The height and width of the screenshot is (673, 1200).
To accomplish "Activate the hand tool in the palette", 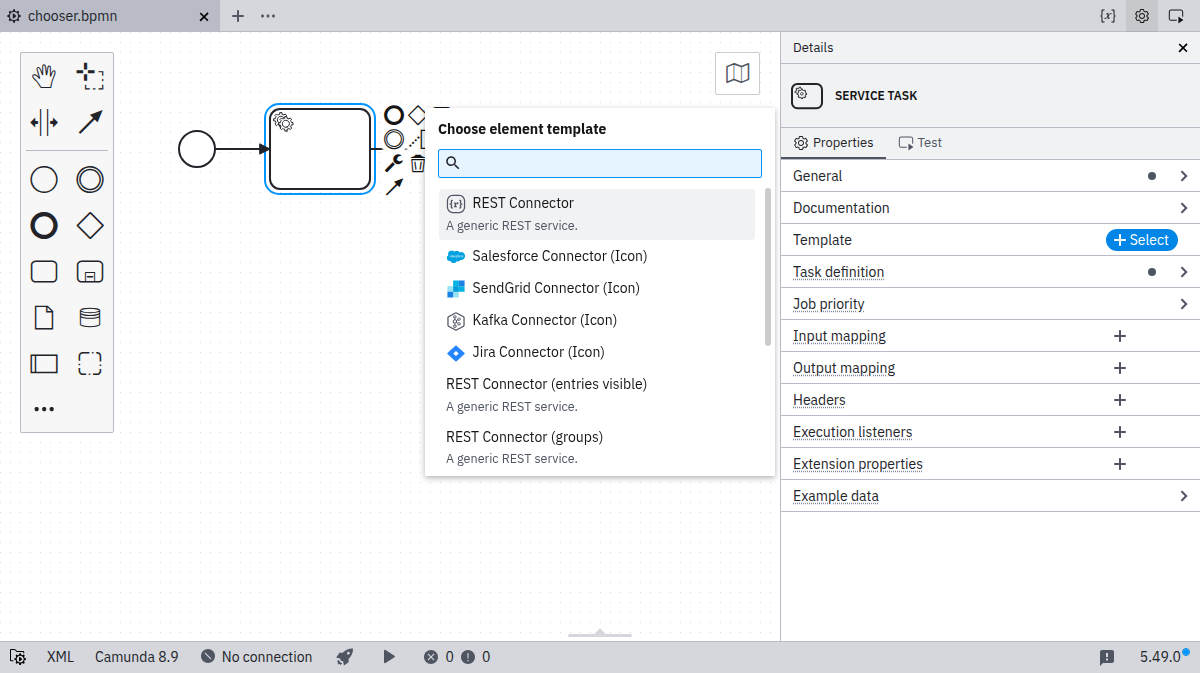I will pyautogui.click(x=44, y=76).
